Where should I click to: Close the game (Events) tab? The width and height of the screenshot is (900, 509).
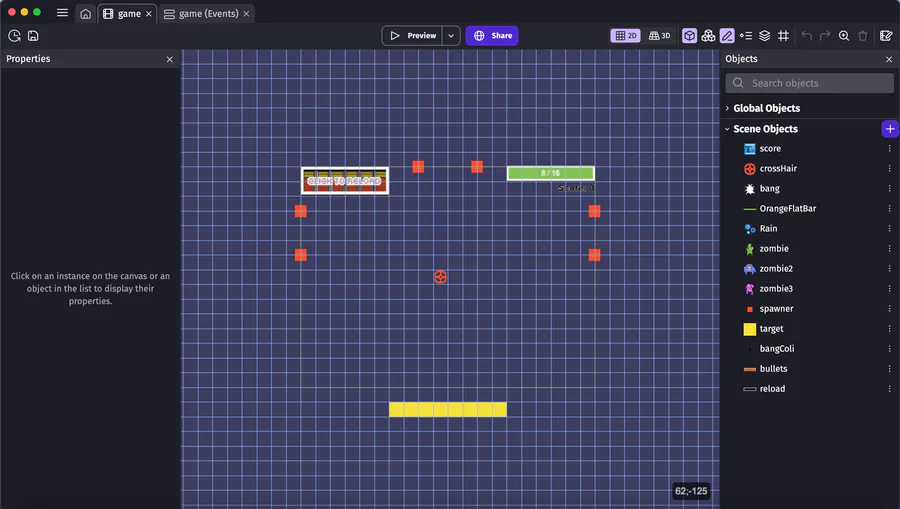tap(246, 14)
